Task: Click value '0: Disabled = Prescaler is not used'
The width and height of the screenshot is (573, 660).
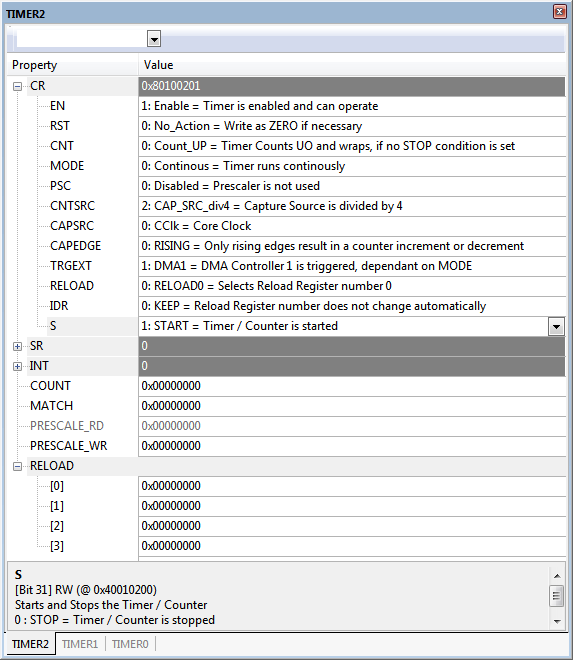Action: click(352, 186)
